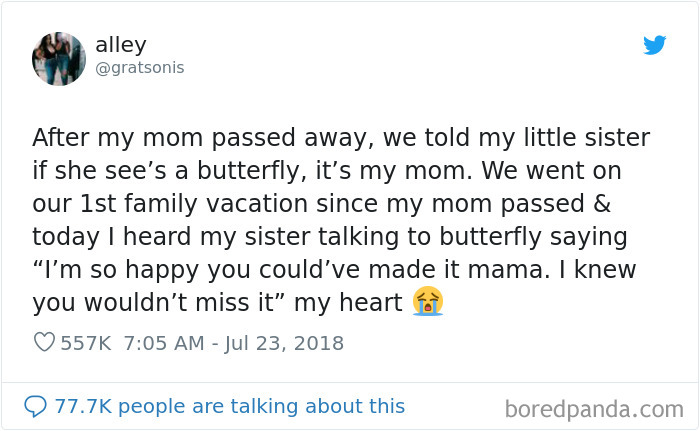Viewport: 700px width, 431px height.
Task: Click the ampersand ending the third line
Action: [602, 203]
